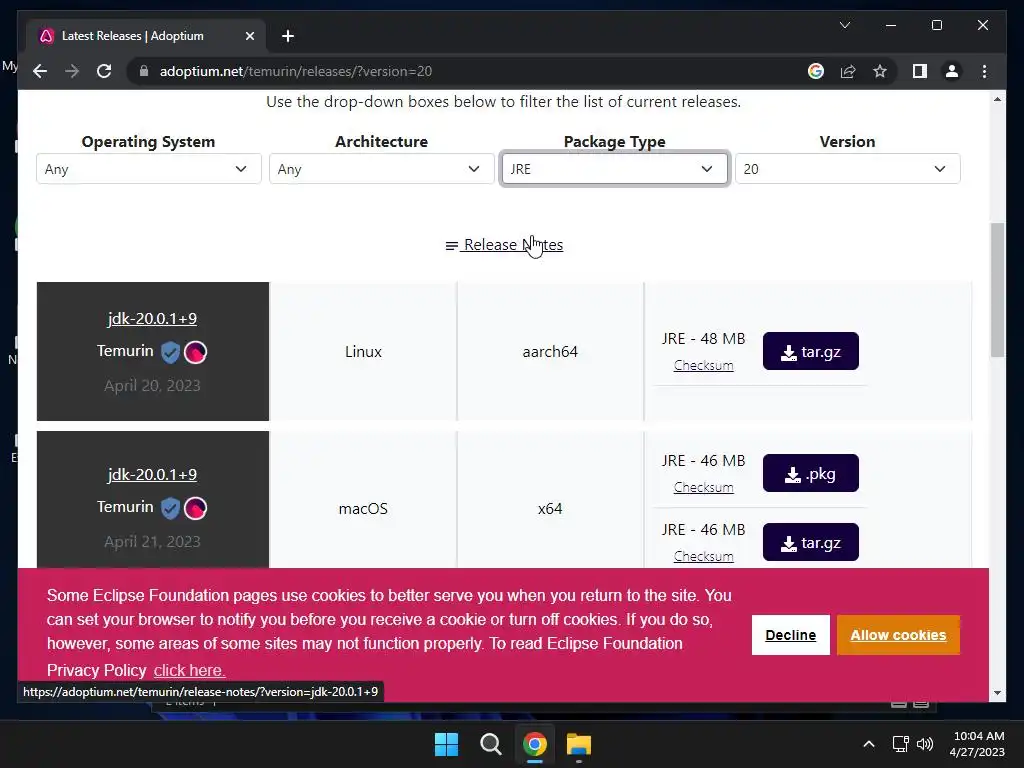Click Allow cookies button
The width and height of the screenshot is (1024, 768).
(898, 635)
